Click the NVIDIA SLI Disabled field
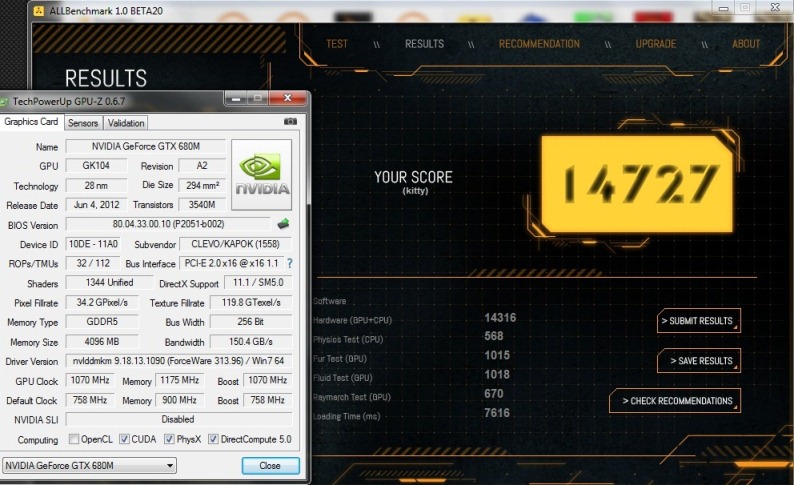Viewport: 794px width, 485px height. 179,419
